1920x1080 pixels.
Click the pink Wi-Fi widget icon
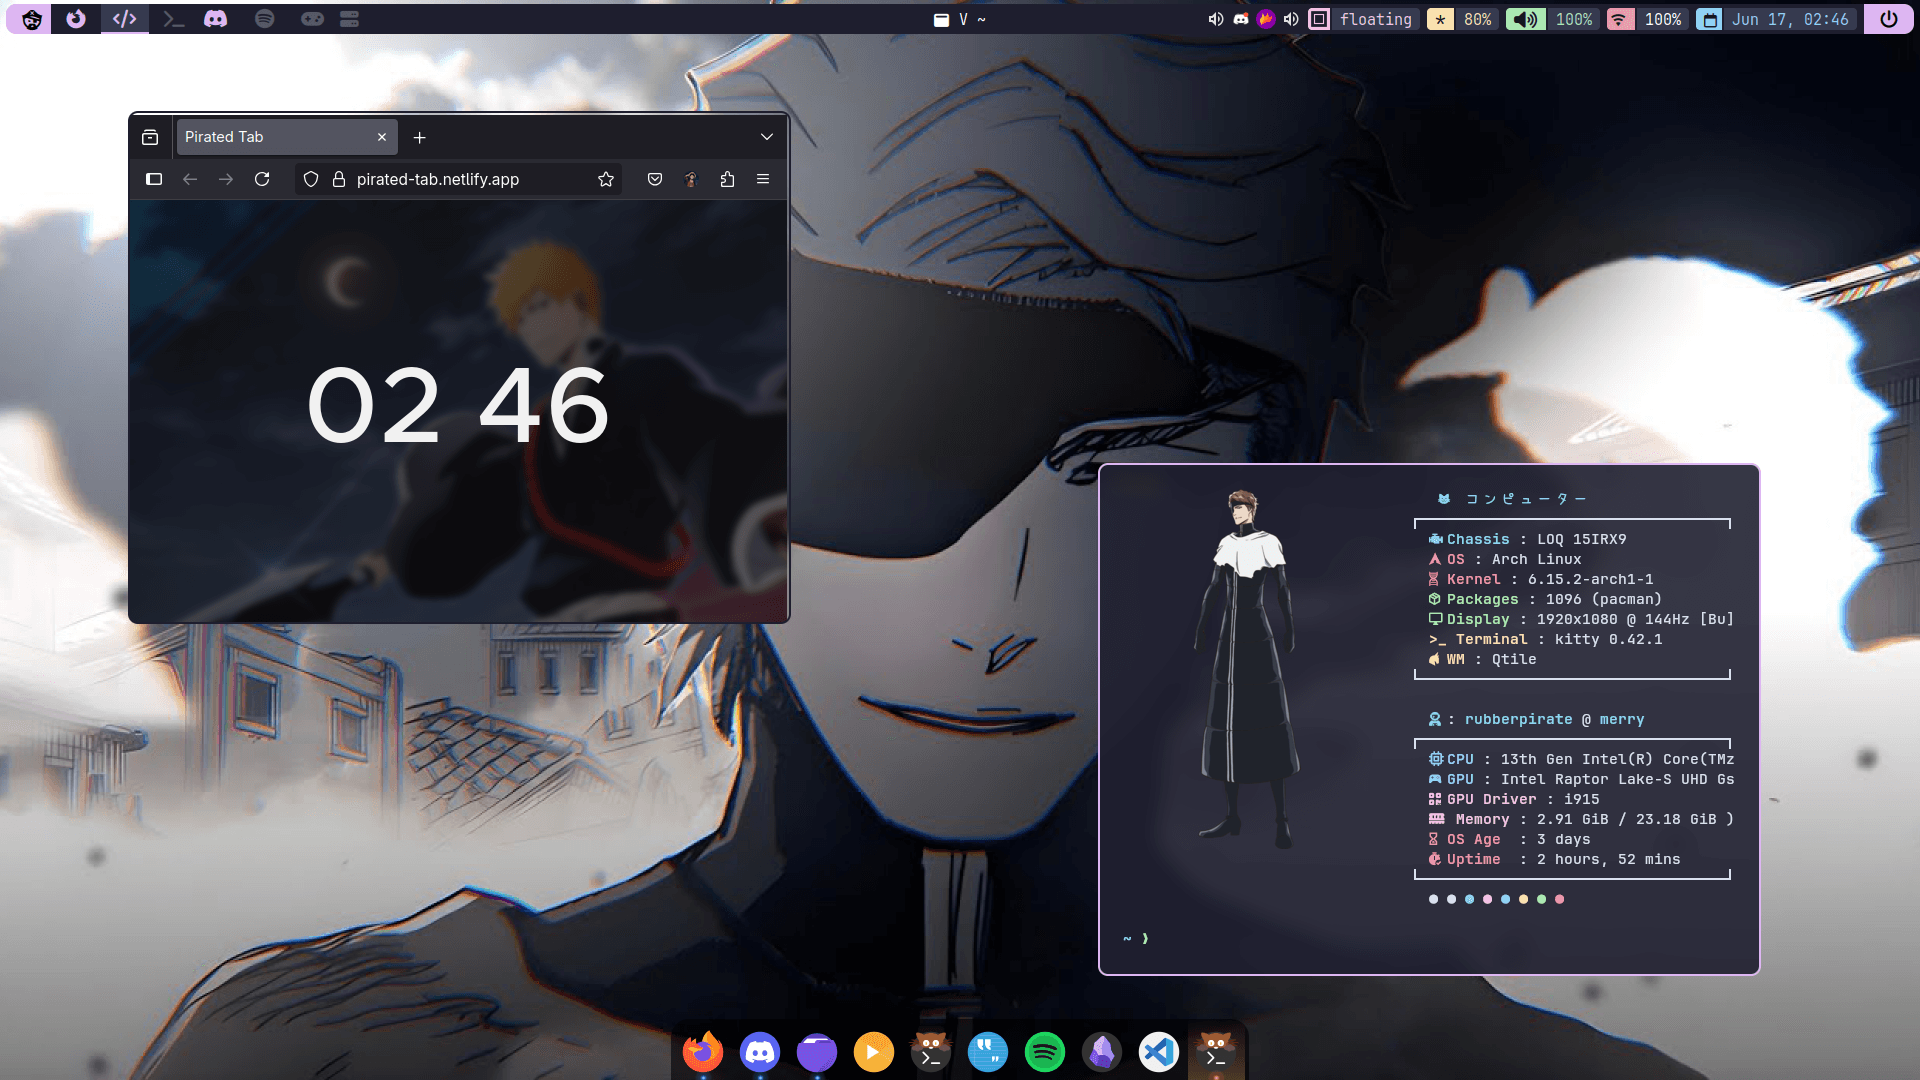pyautogui.click(x=1620, y=19)
